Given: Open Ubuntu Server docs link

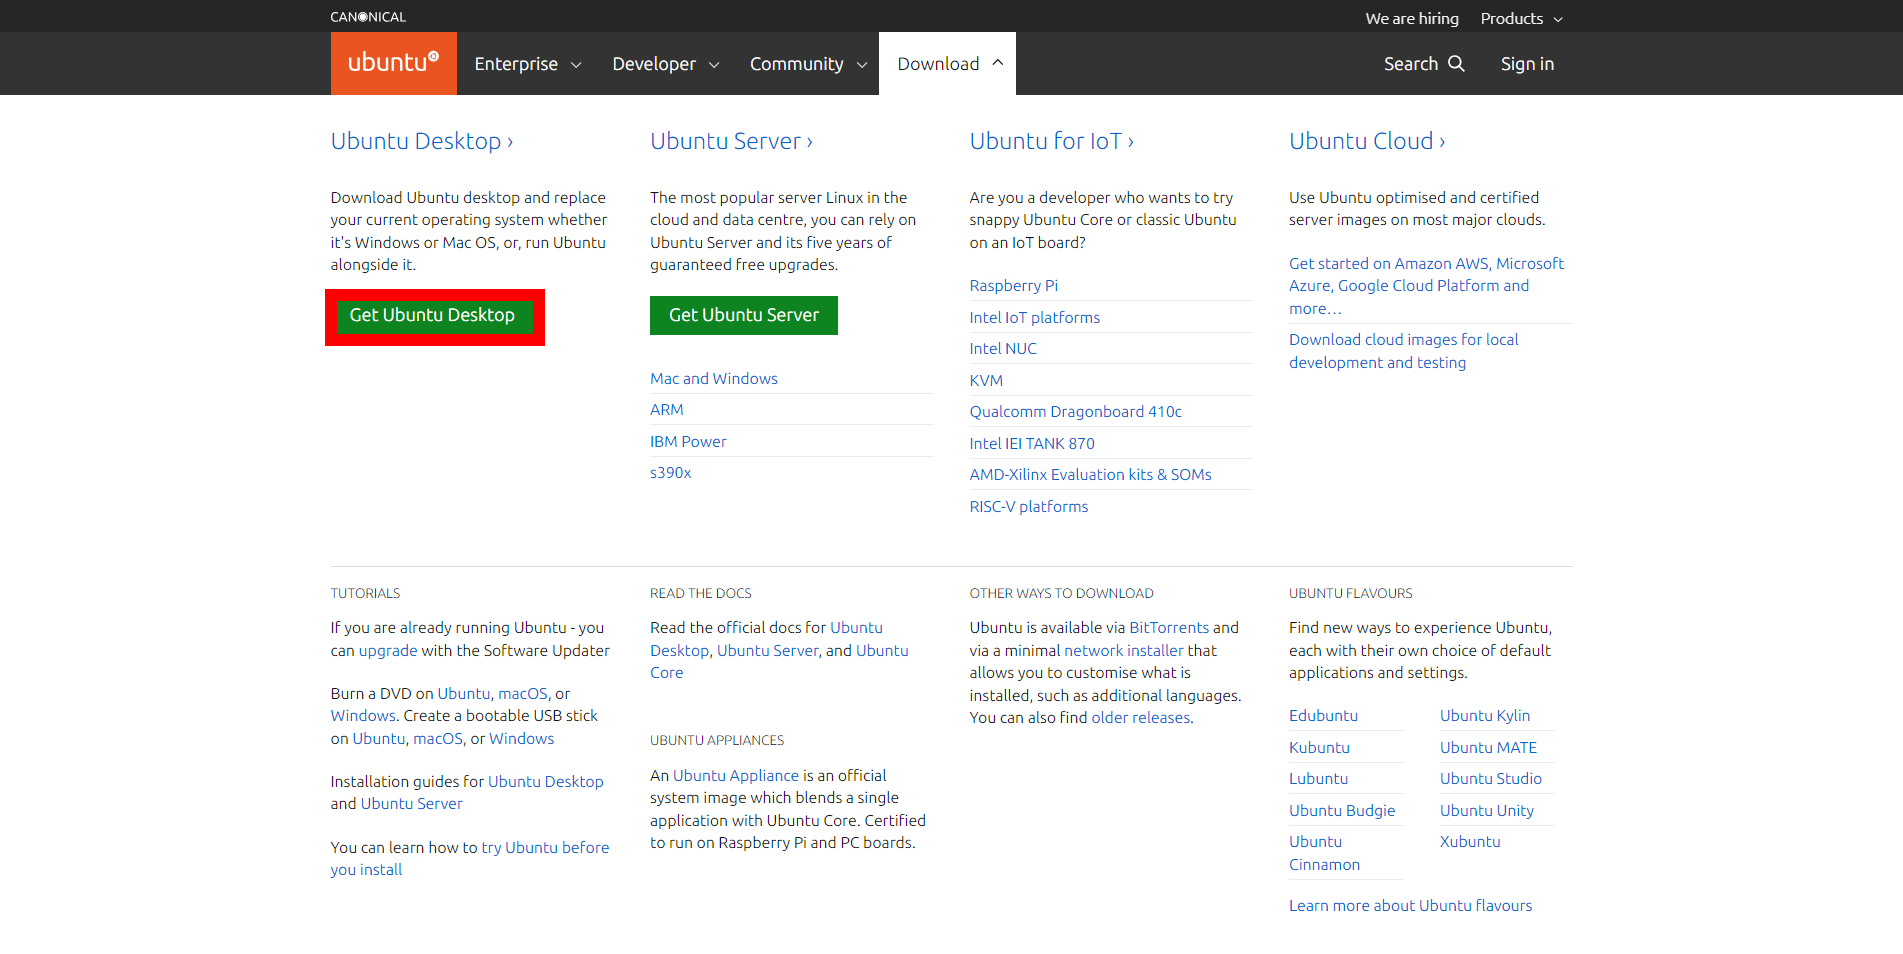Looking at the screenshot, I should pyautogui.click(x=768, y=651).
